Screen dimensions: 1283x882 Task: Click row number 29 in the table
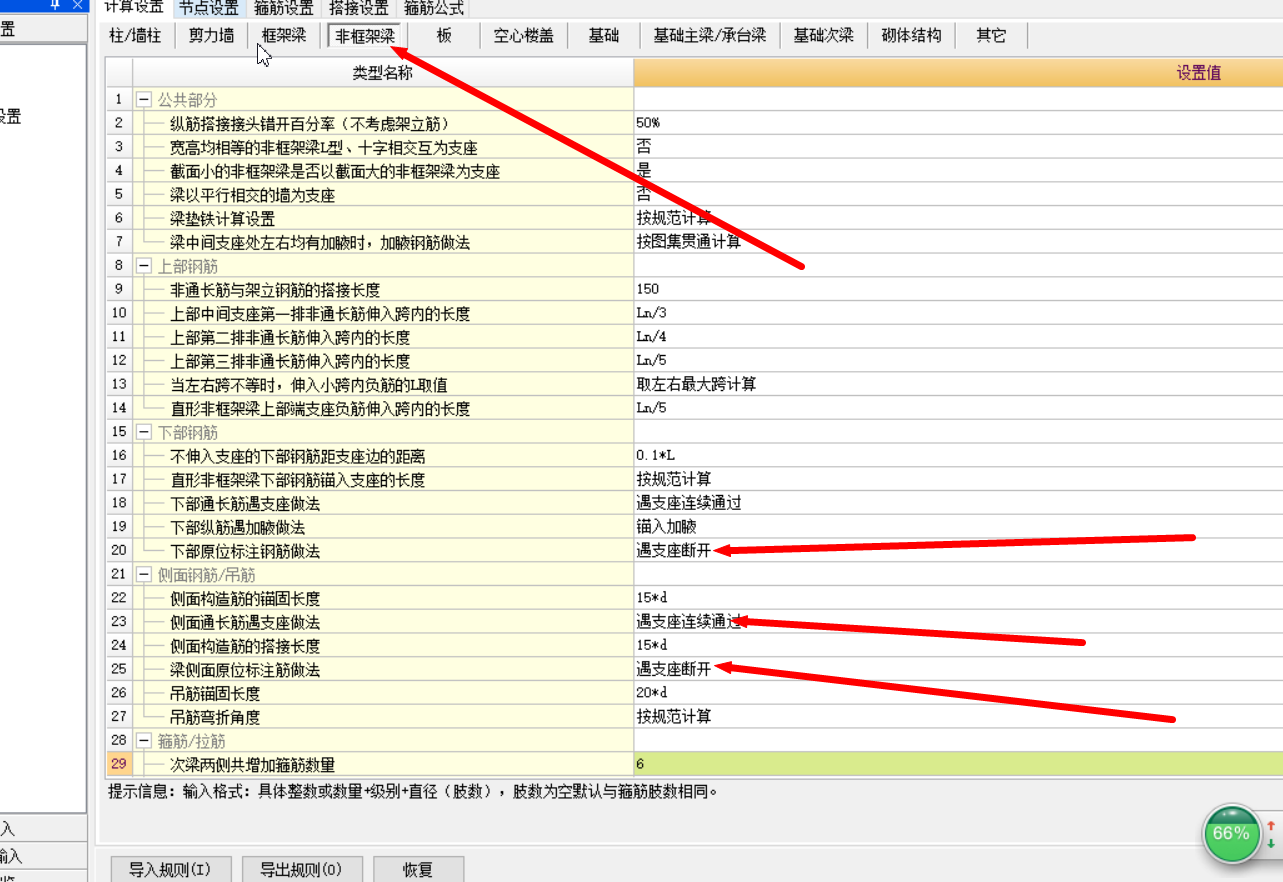[119, 764]
